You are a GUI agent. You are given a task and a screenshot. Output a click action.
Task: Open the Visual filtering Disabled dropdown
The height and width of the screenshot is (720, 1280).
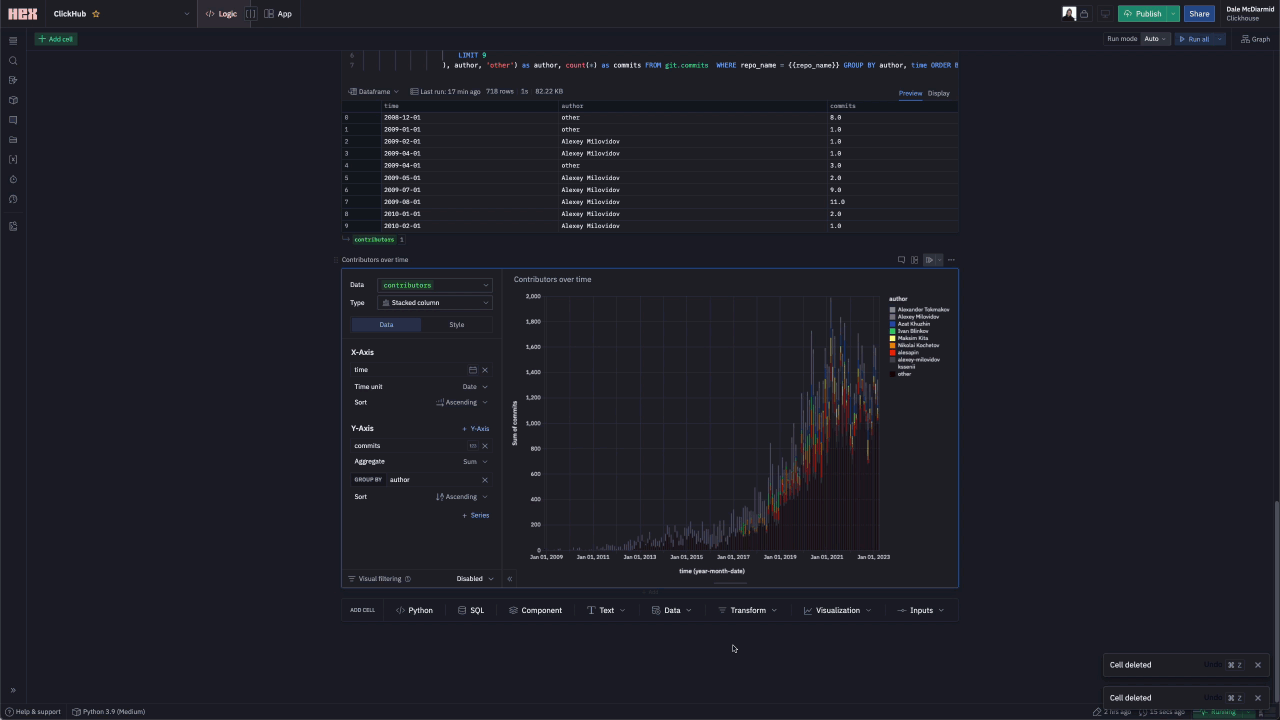click(x=475, y=579)
